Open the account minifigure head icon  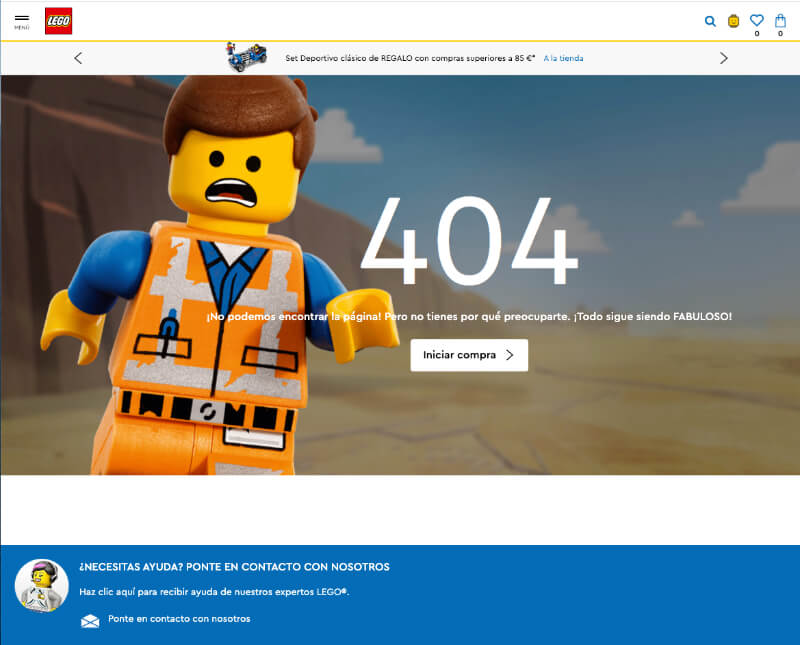[733, 21]
